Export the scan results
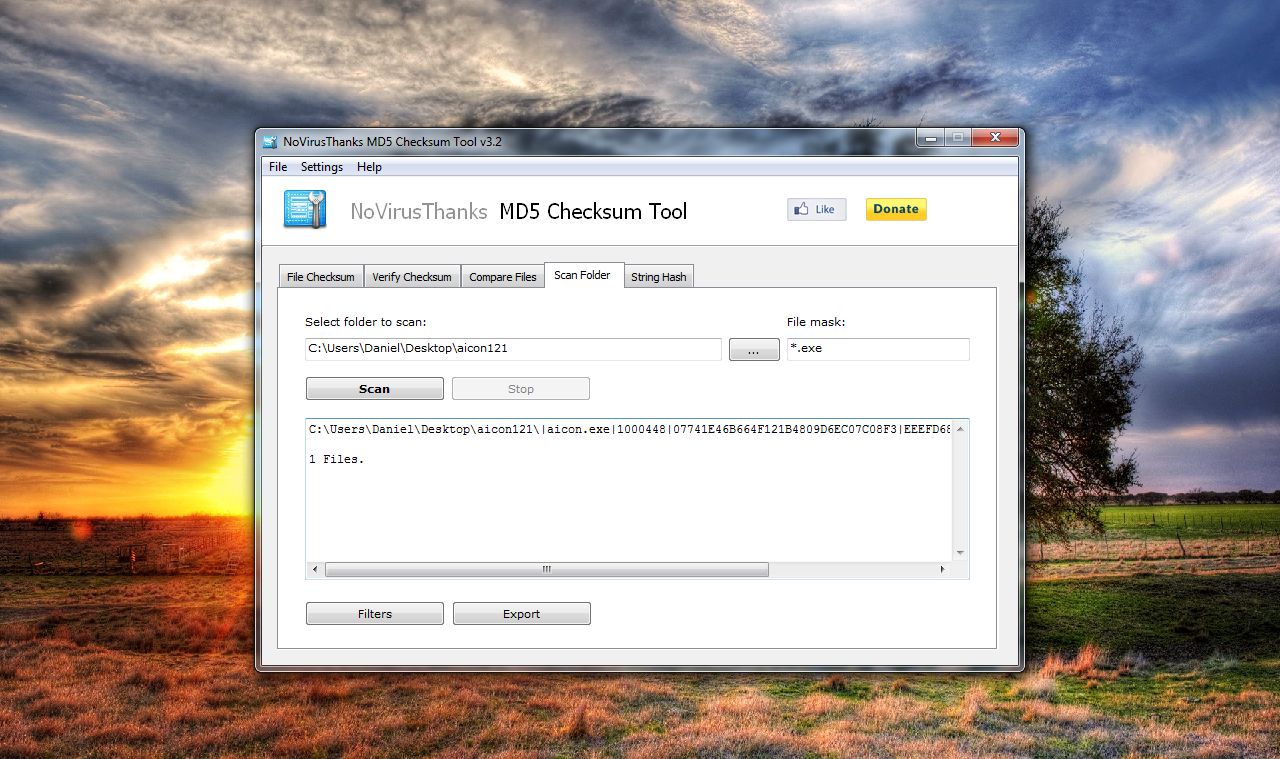Image resolution: width=1280 pixels, height=759 pixels. [x=521, y=614]
